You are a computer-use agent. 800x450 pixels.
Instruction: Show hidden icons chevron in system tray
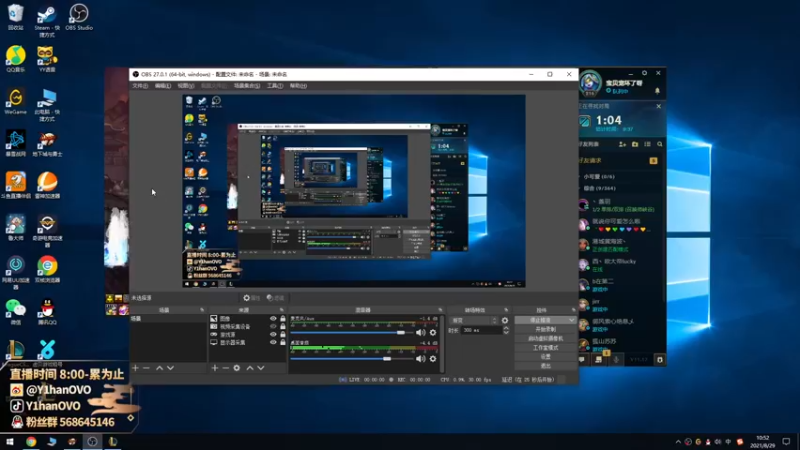coord(678,442)
